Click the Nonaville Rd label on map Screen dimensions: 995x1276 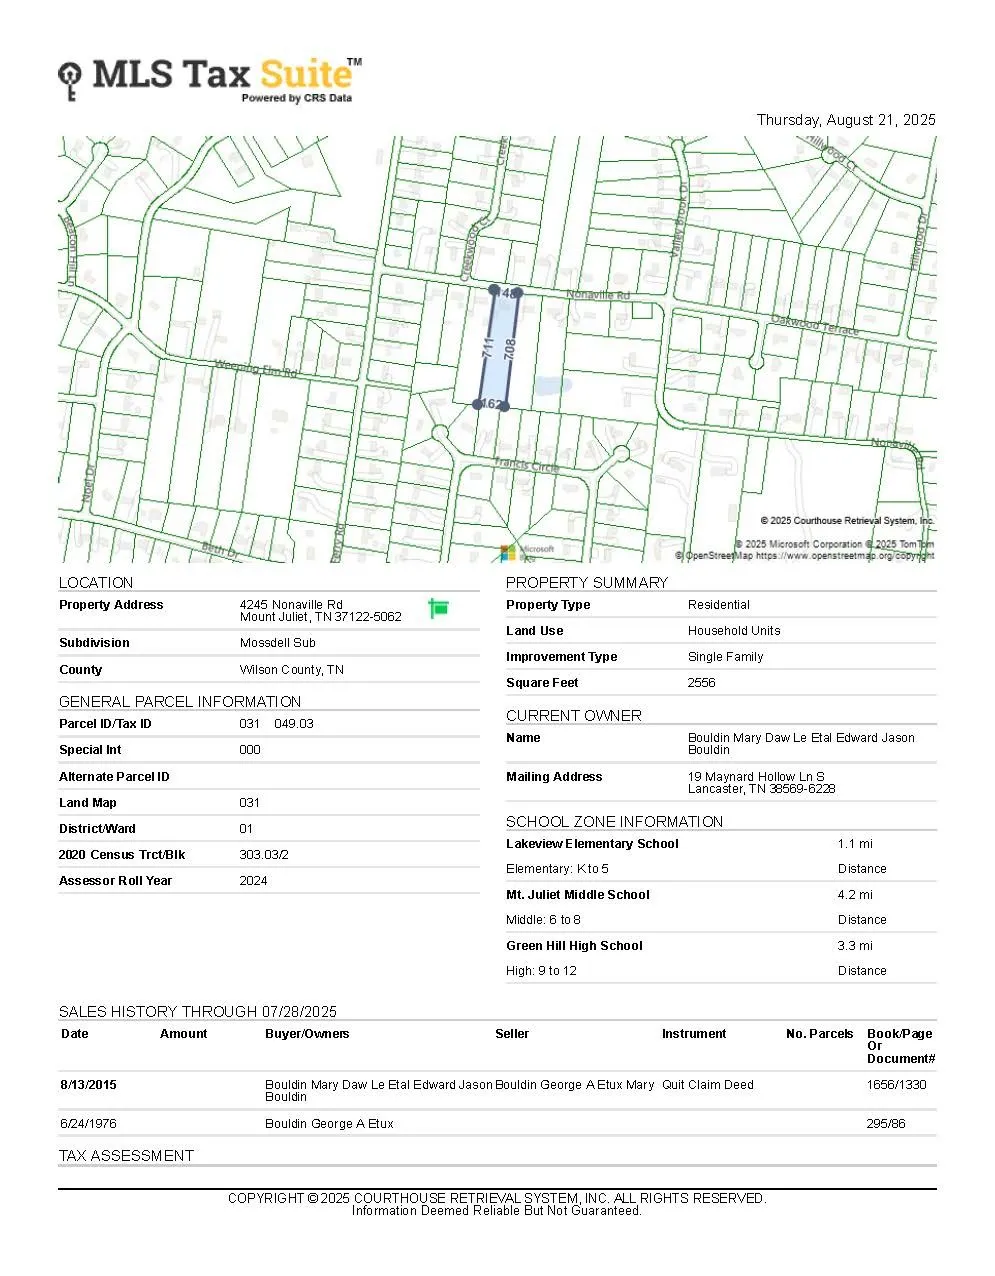click(x=598, y=295)
